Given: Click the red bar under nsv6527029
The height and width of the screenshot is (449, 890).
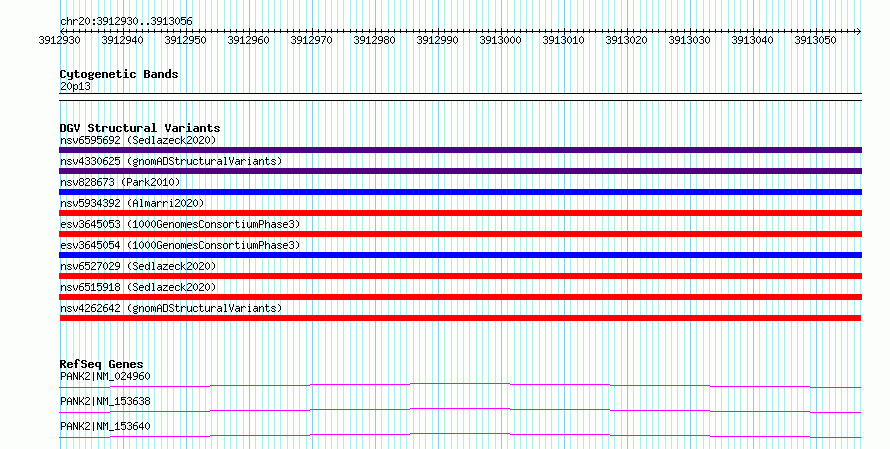Looking at the screenshot, I should tap(460, 276).
